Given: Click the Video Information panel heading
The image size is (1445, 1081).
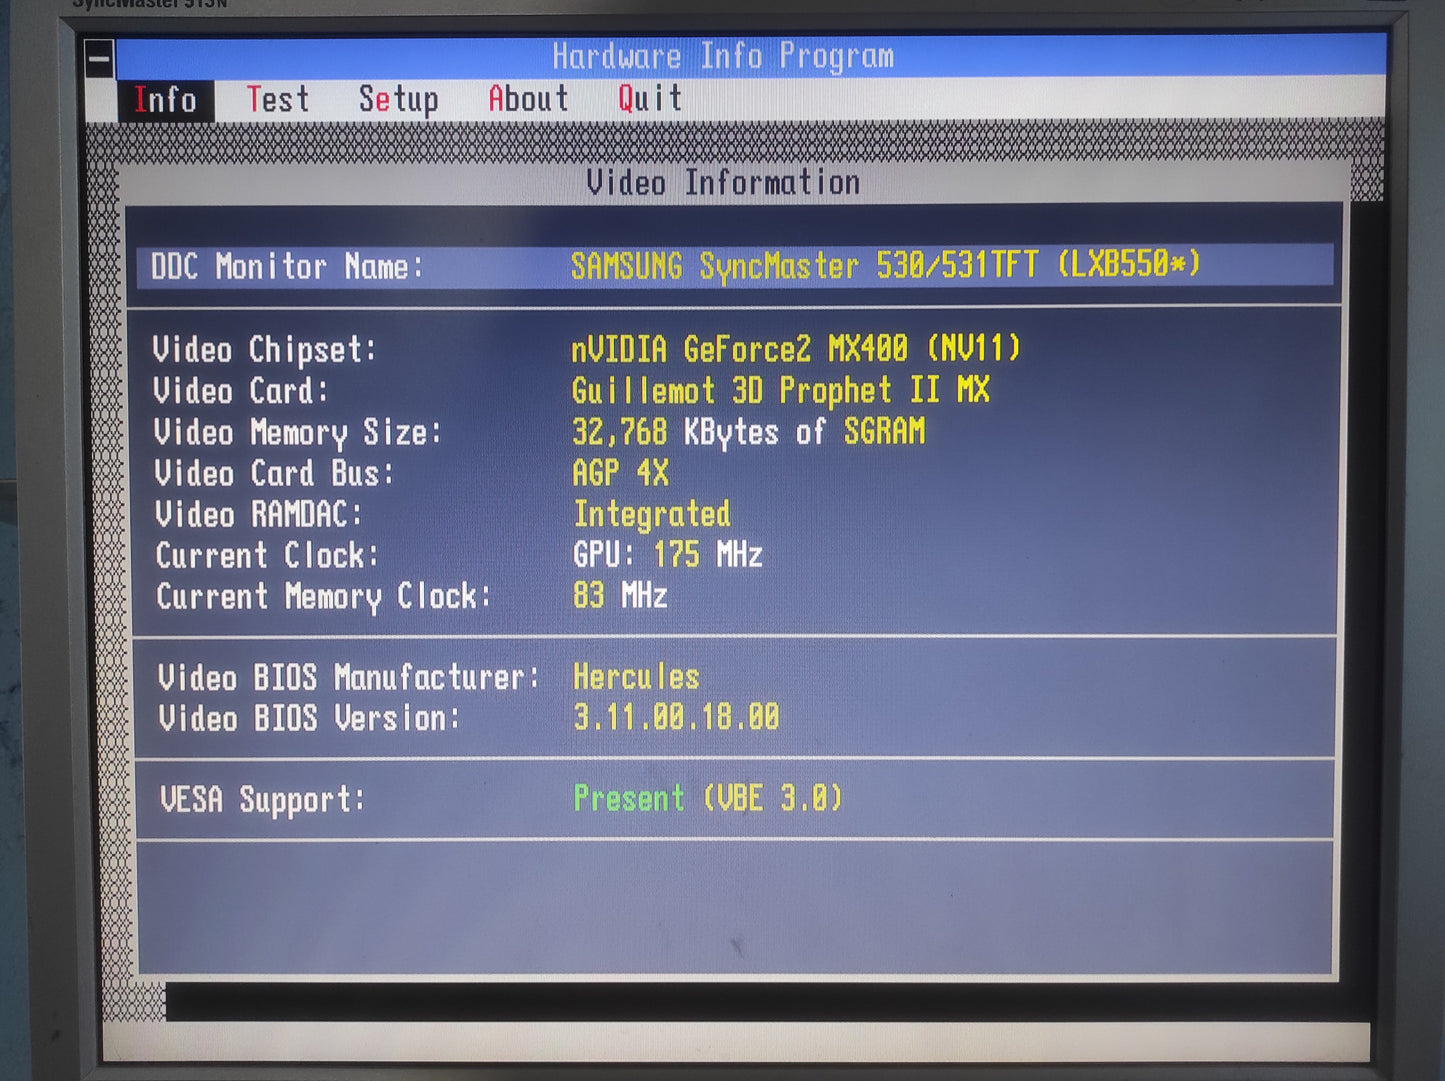Looking at the screenshot, I should click(x=722, y=183).
